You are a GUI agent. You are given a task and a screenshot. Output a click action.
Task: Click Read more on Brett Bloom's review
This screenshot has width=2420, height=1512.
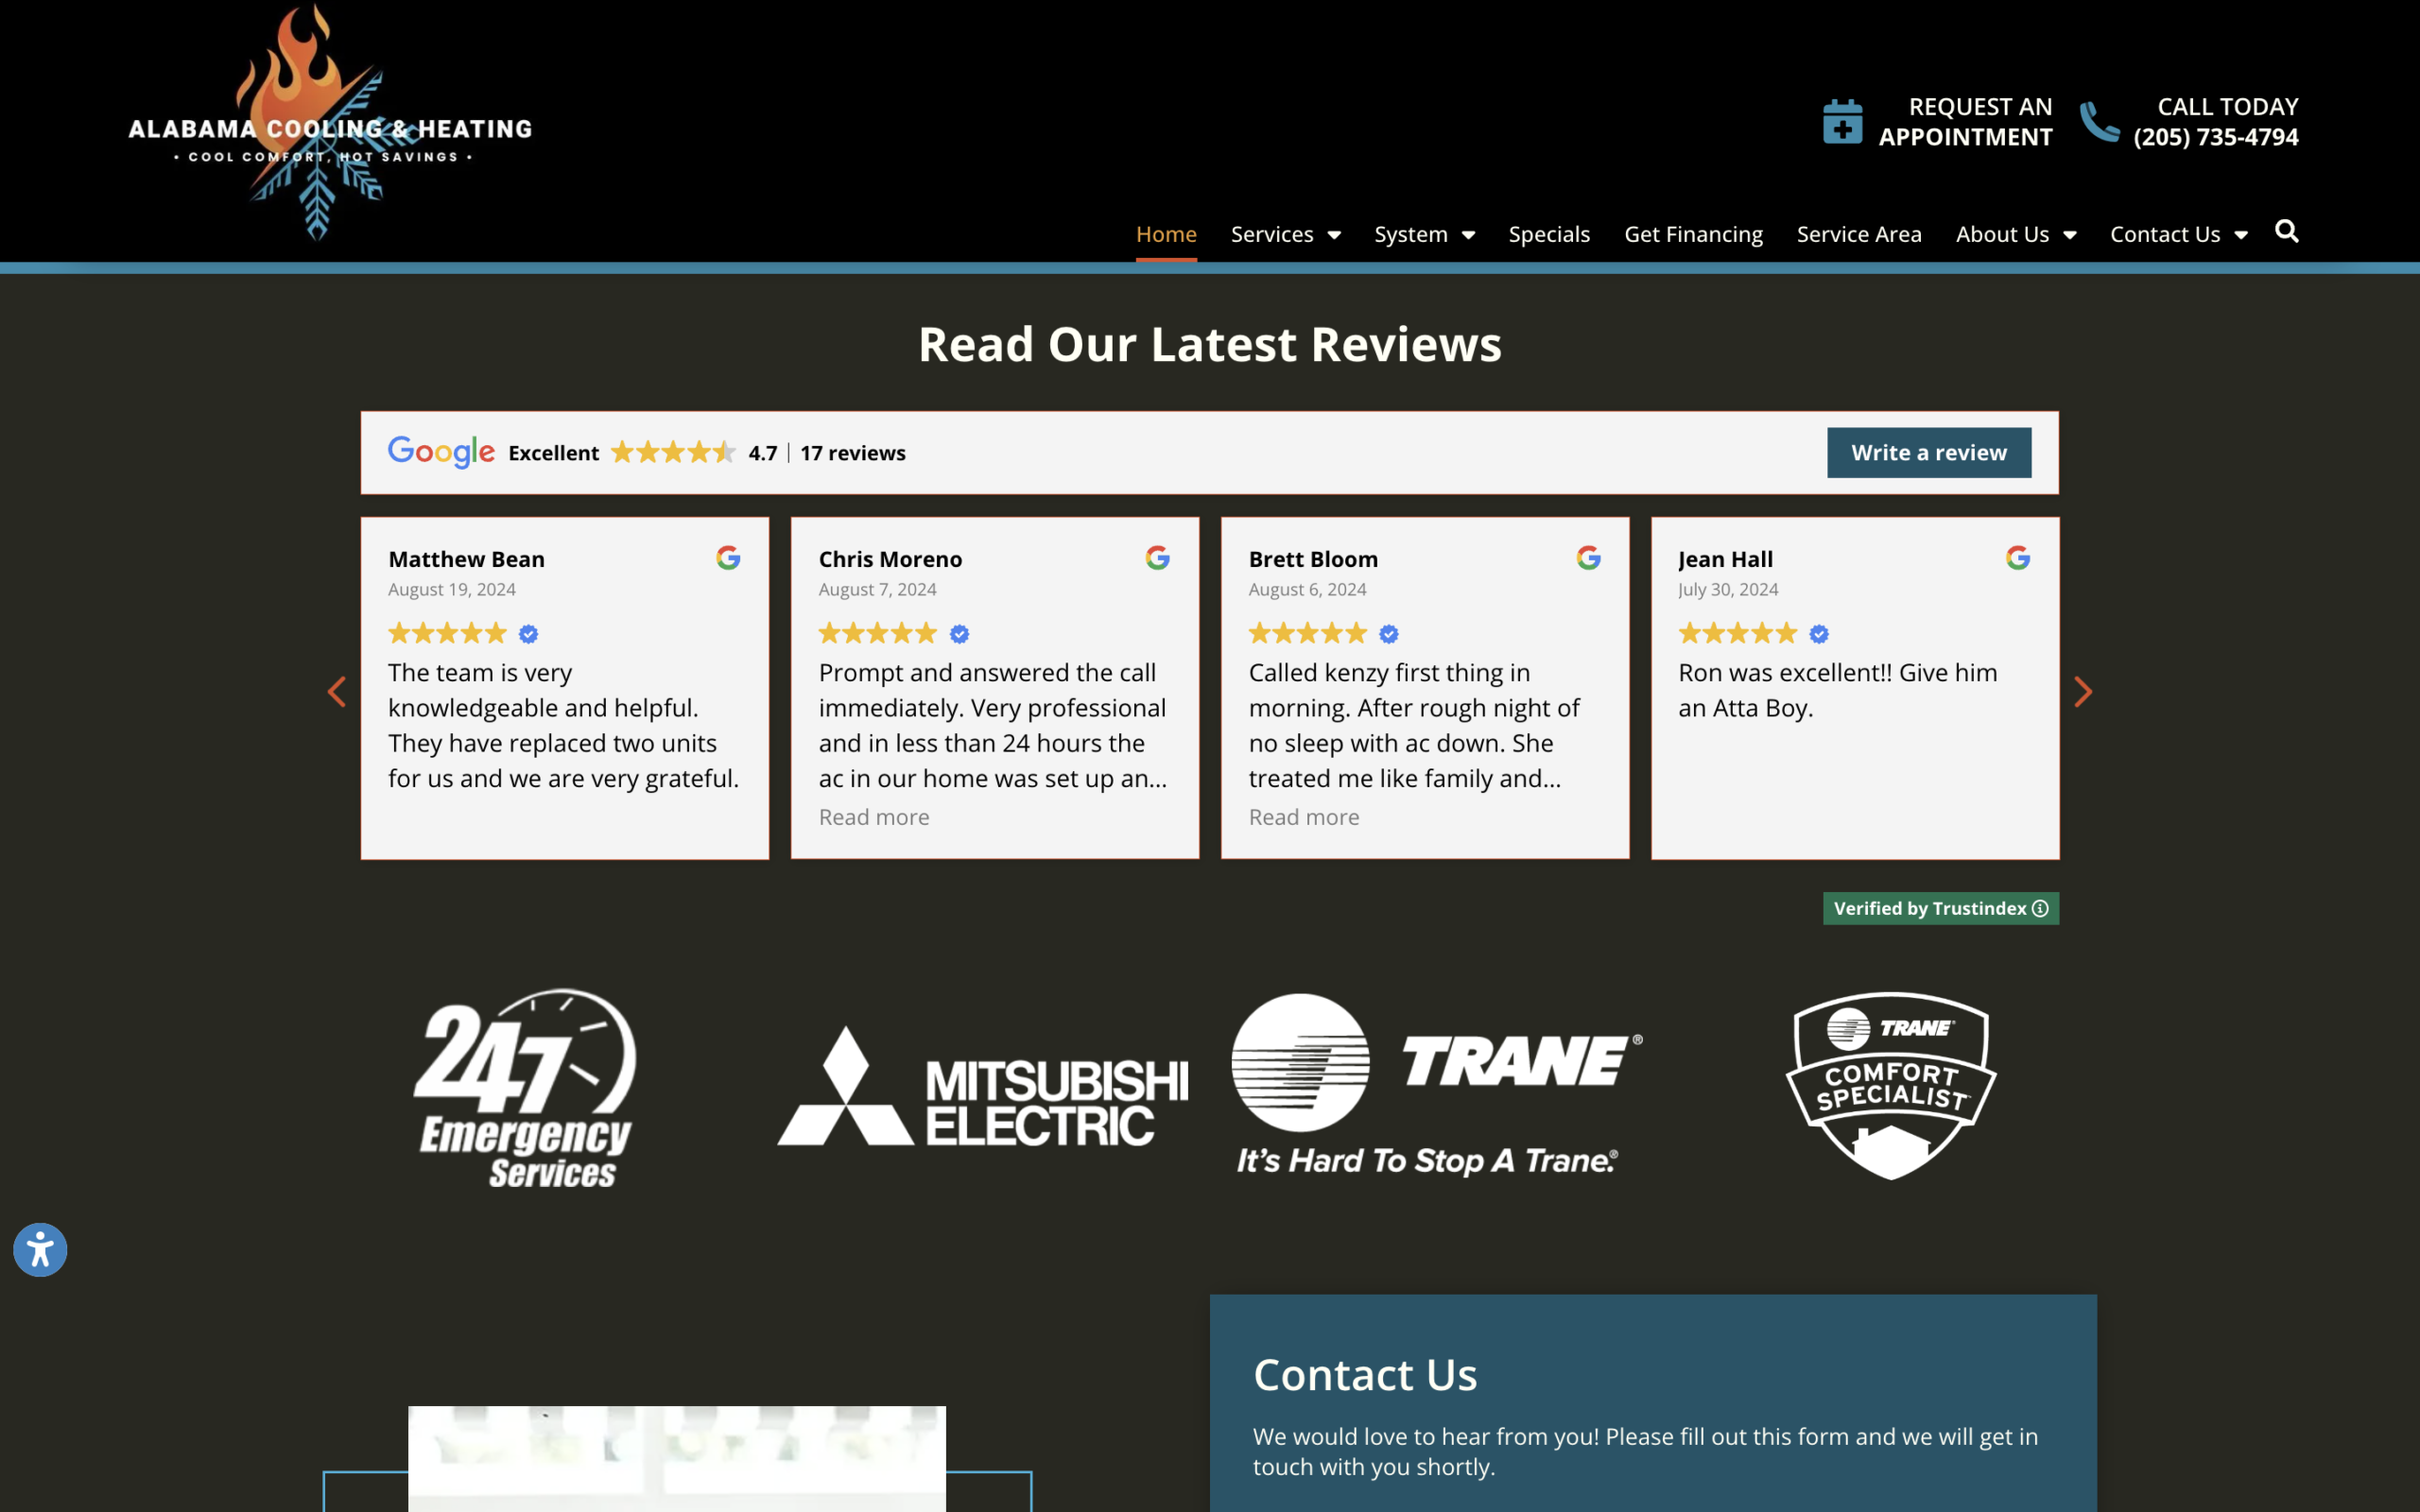(x=1303, y=817)
